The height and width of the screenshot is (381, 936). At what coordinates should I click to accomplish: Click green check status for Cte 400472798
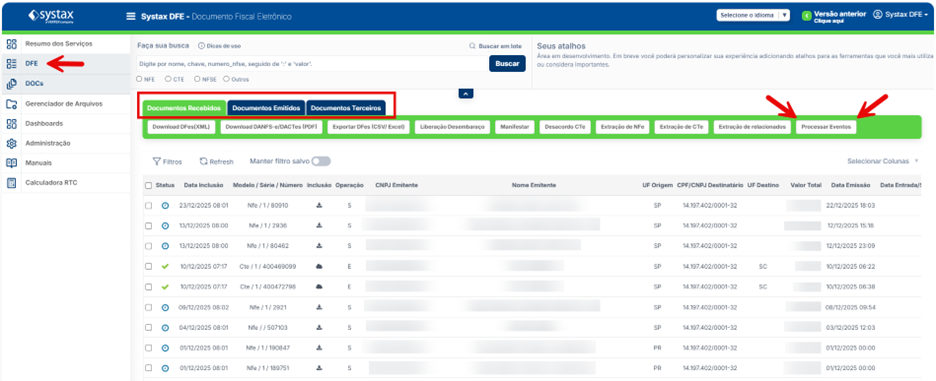click(x=165, y=287)
